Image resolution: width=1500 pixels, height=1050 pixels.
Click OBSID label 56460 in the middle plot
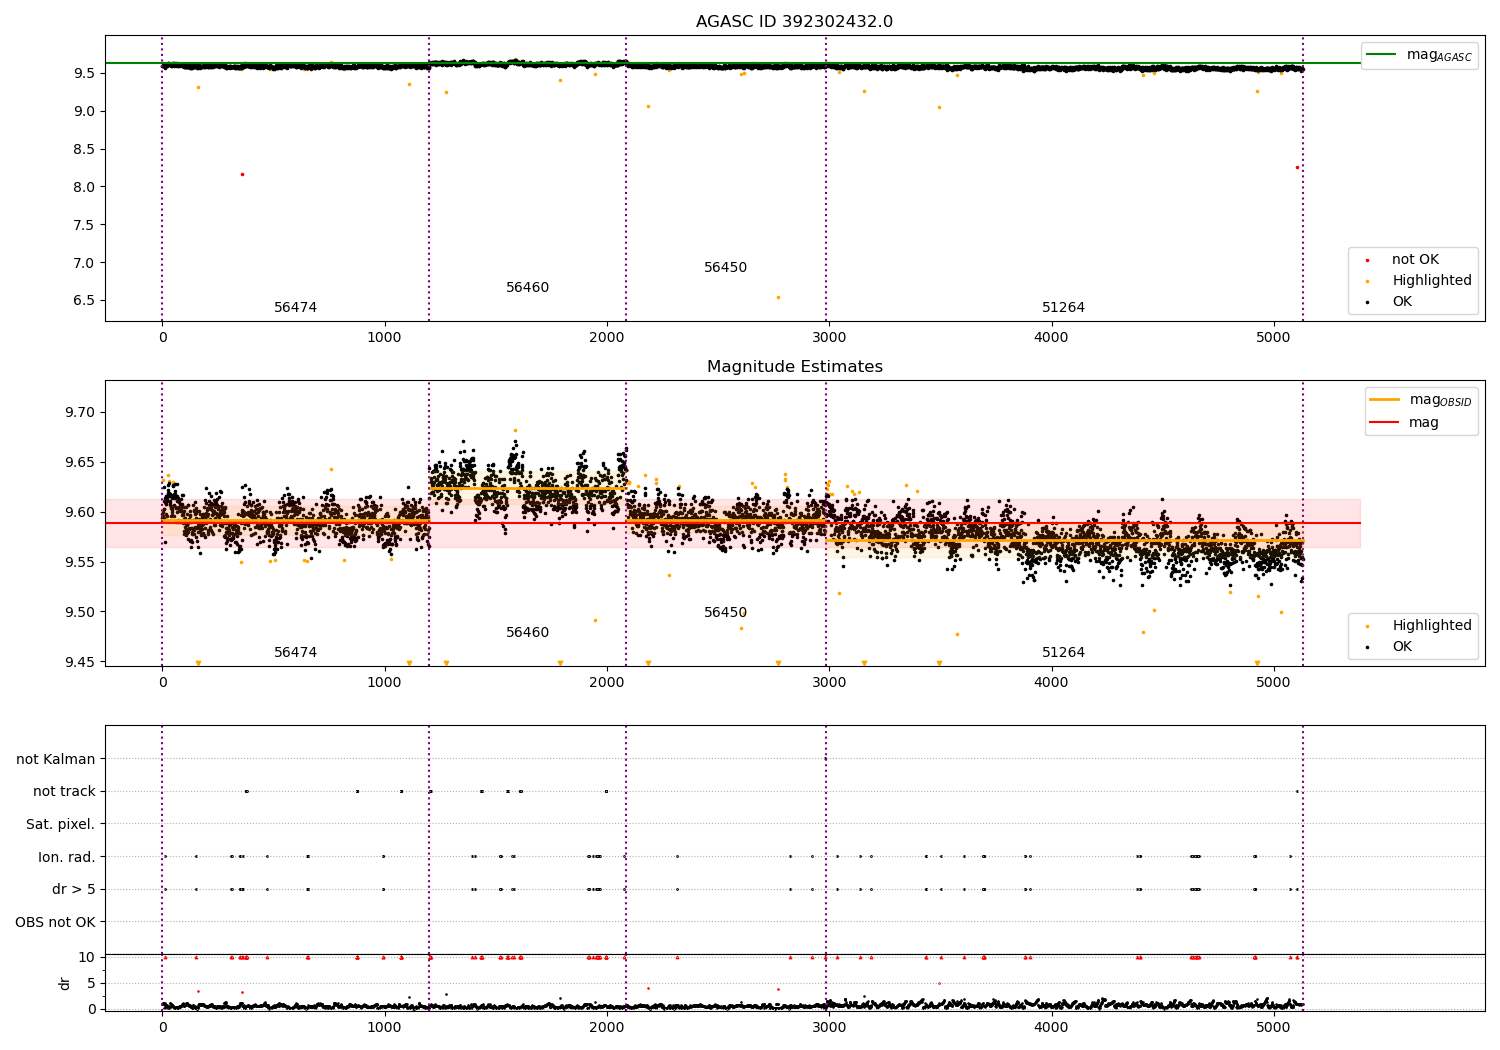[x=527, y=633]
